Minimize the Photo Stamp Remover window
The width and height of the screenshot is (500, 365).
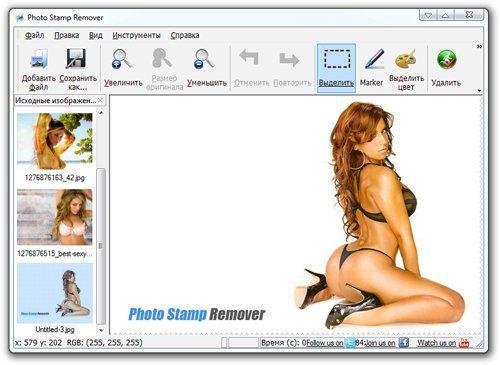pyautogui.click(x=429, y=15)
